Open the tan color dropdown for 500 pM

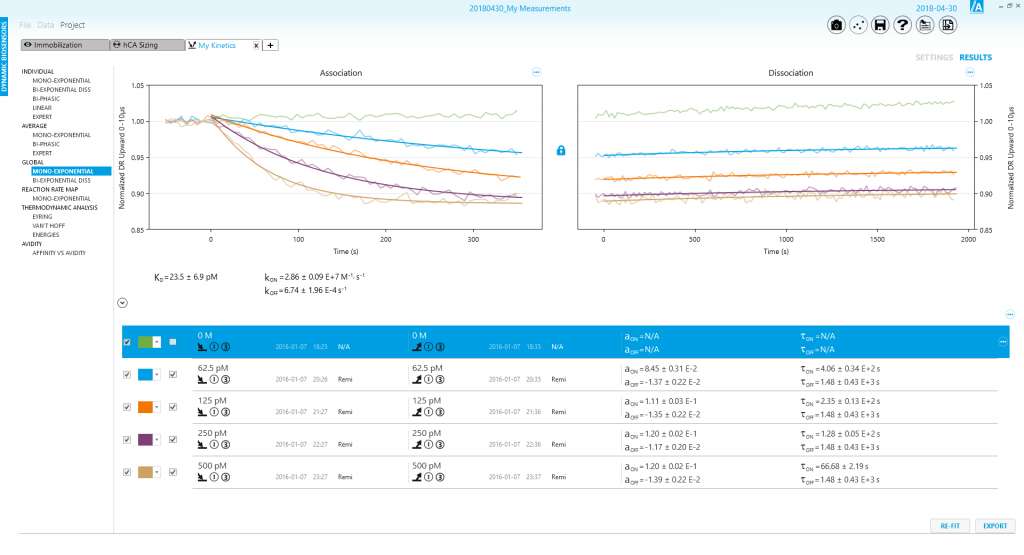click(x=157, y=473)
